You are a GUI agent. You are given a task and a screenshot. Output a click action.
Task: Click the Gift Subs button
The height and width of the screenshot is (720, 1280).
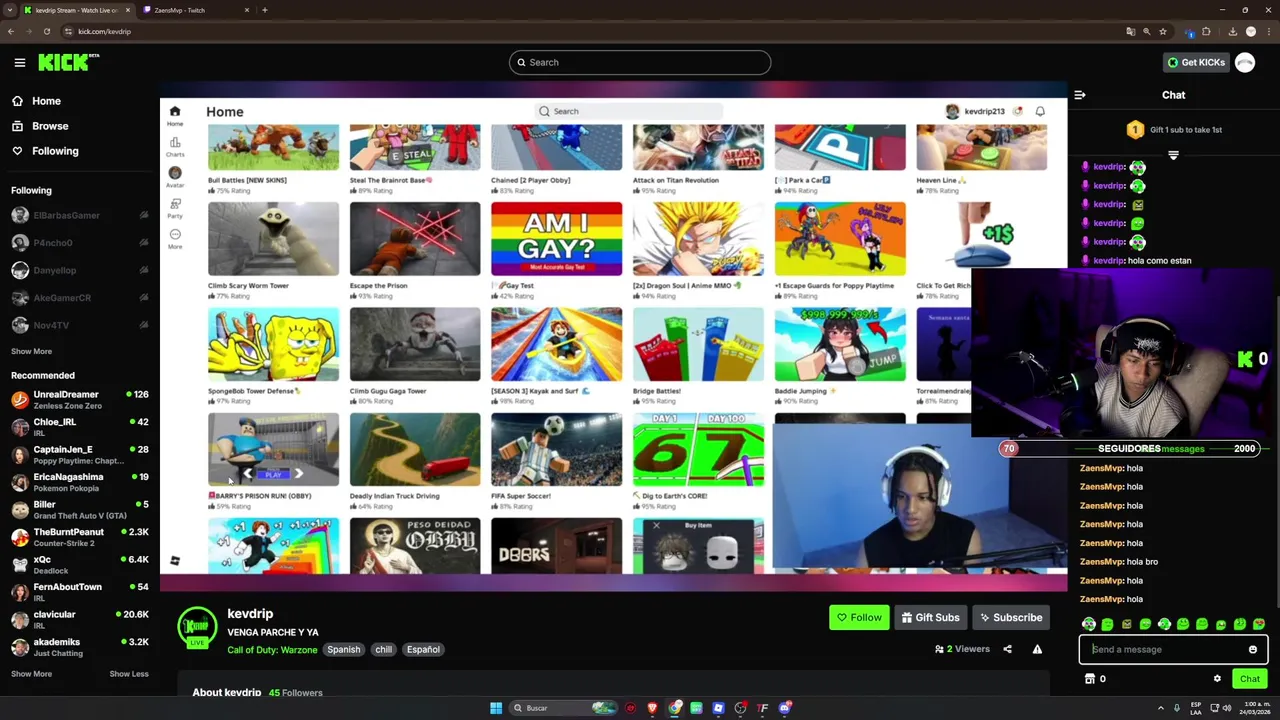coord(930,617)
